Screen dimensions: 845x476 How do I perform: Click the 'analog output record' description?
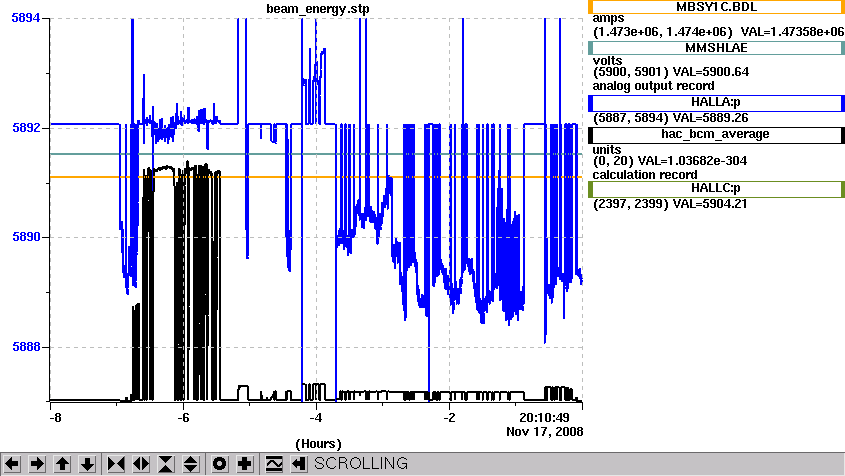coord(654,86)
